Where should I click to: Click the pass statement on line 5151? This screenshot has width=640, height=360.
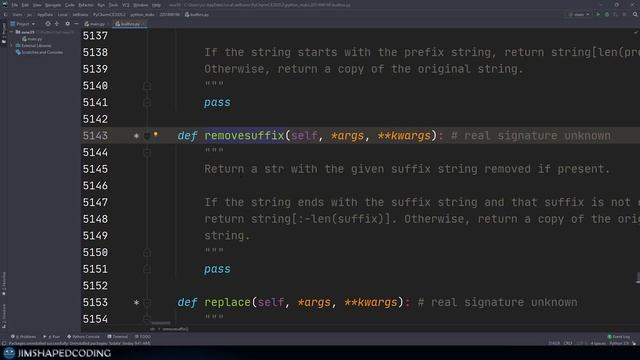pos(217,269)
